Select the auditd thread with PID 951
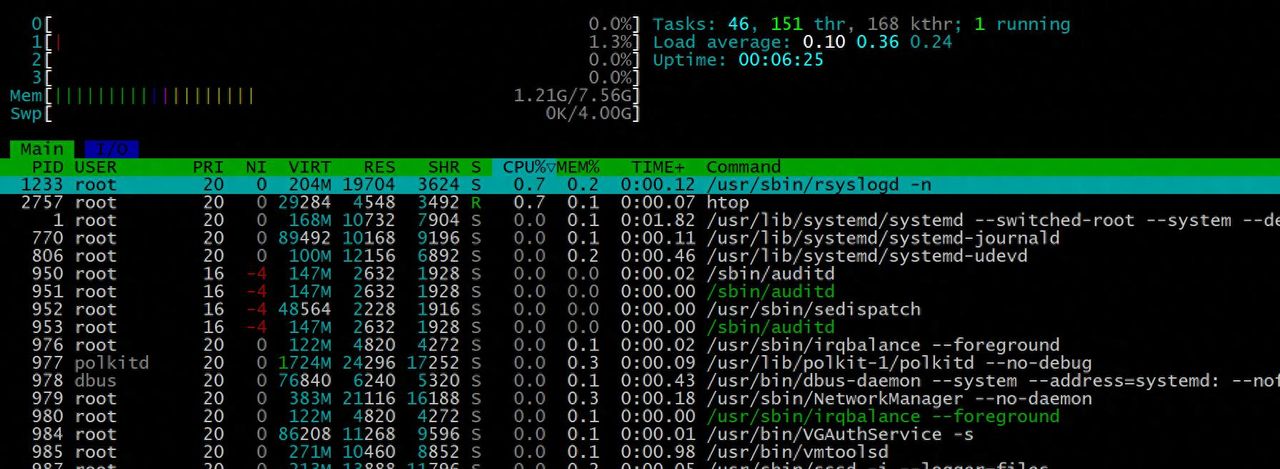This screenshot has width=1280, height=469. pyautogui.click(x=640, y=292)
